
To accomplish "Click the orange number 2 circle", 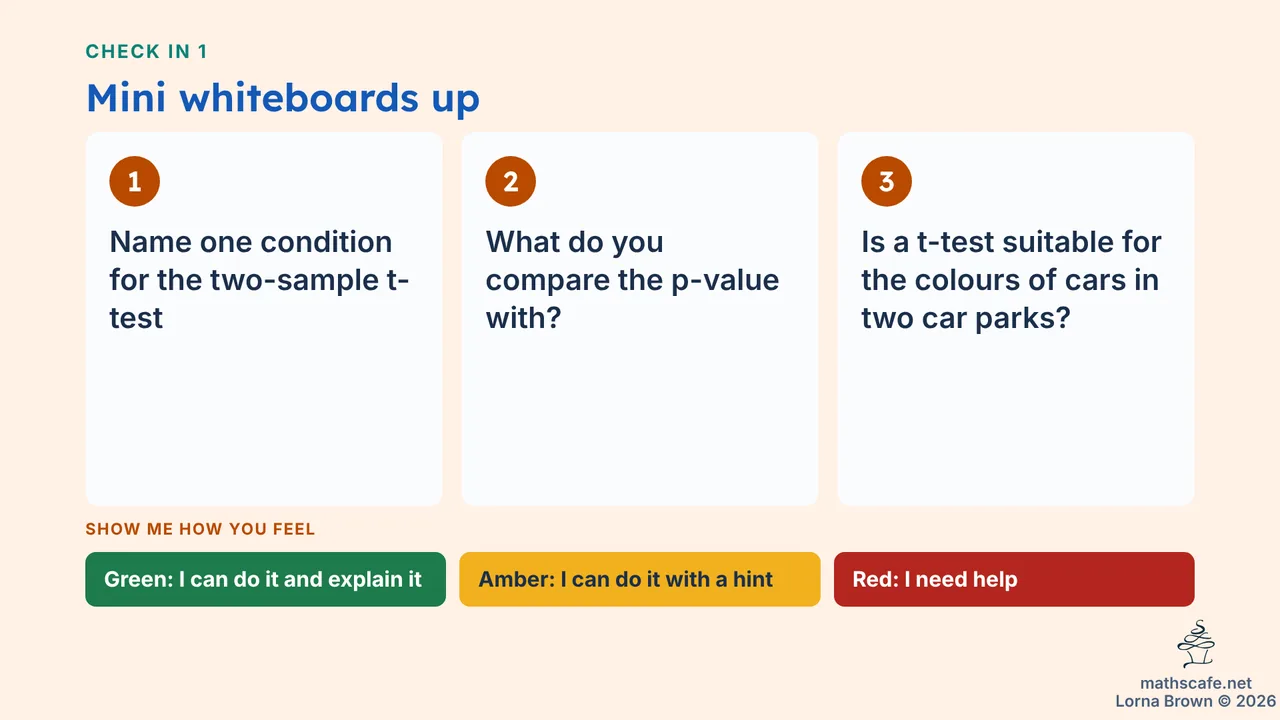I will pyautogui.click(x=511, y=181).
